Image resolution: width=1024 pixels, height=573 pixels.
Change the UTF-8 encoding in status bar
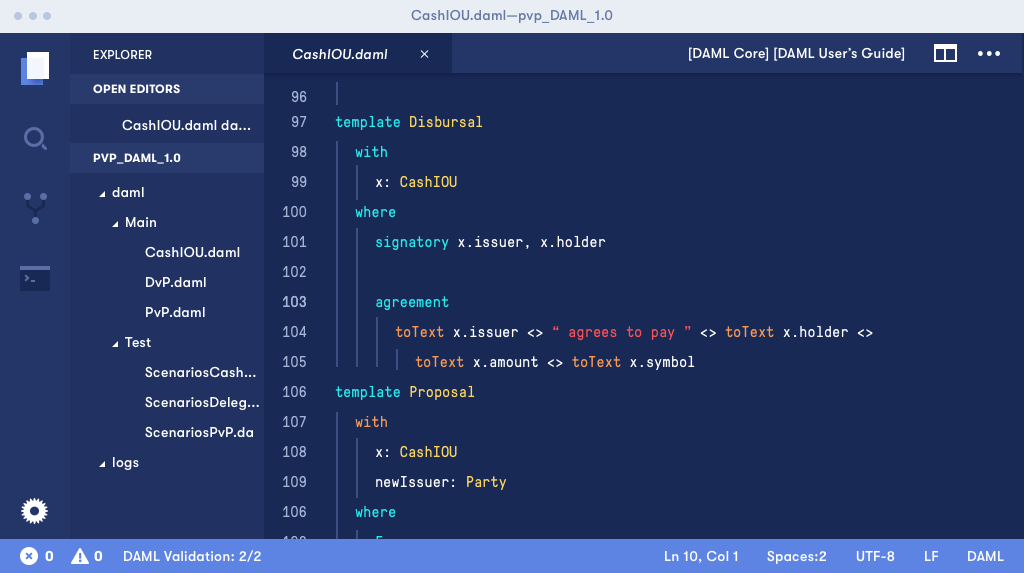coord(875,556)
